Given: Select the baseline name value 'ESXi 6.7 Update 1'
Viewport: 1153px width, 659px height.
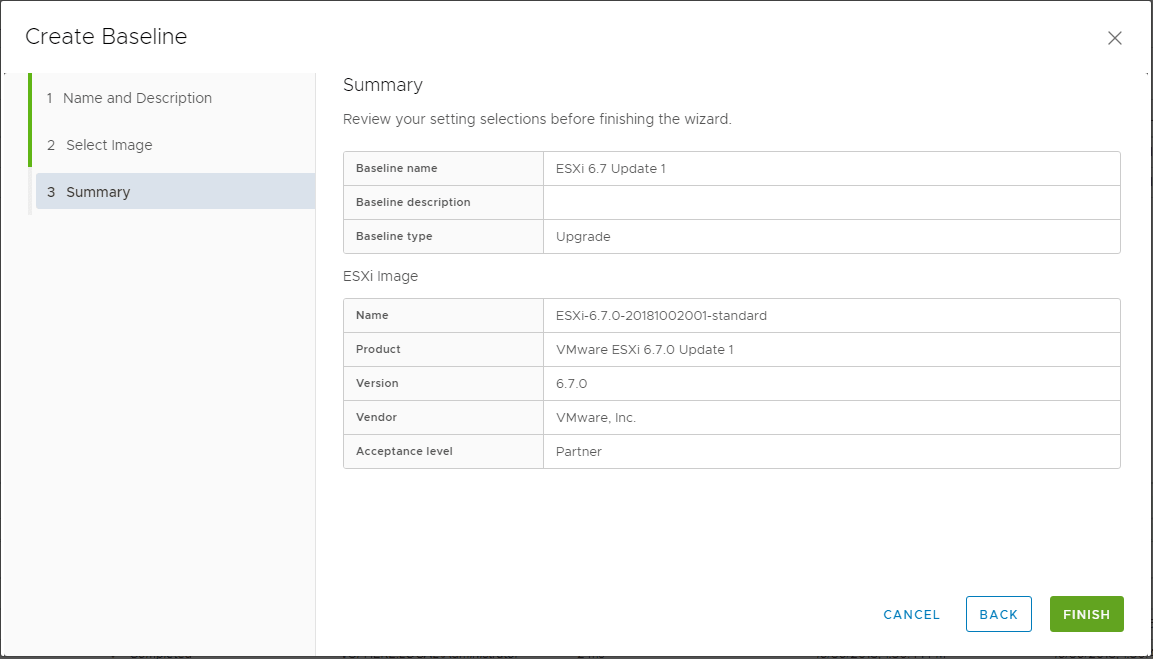Looking at the screenshot, I should pyautogui.click(x=610, y=168).
